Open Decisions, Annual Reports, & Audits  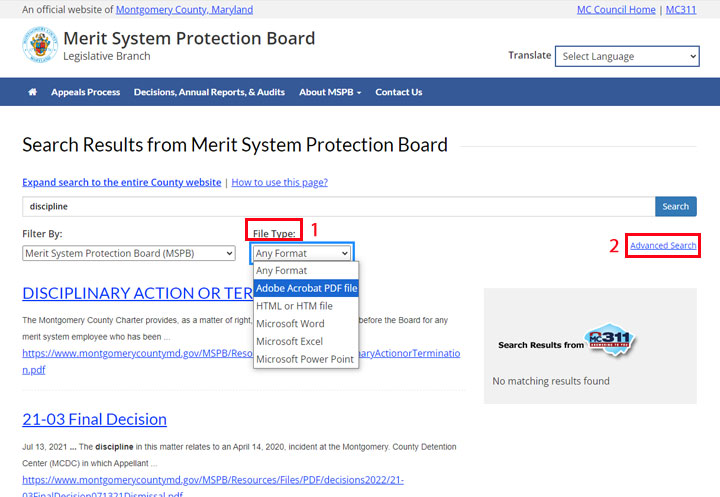(x=209, y=92)
